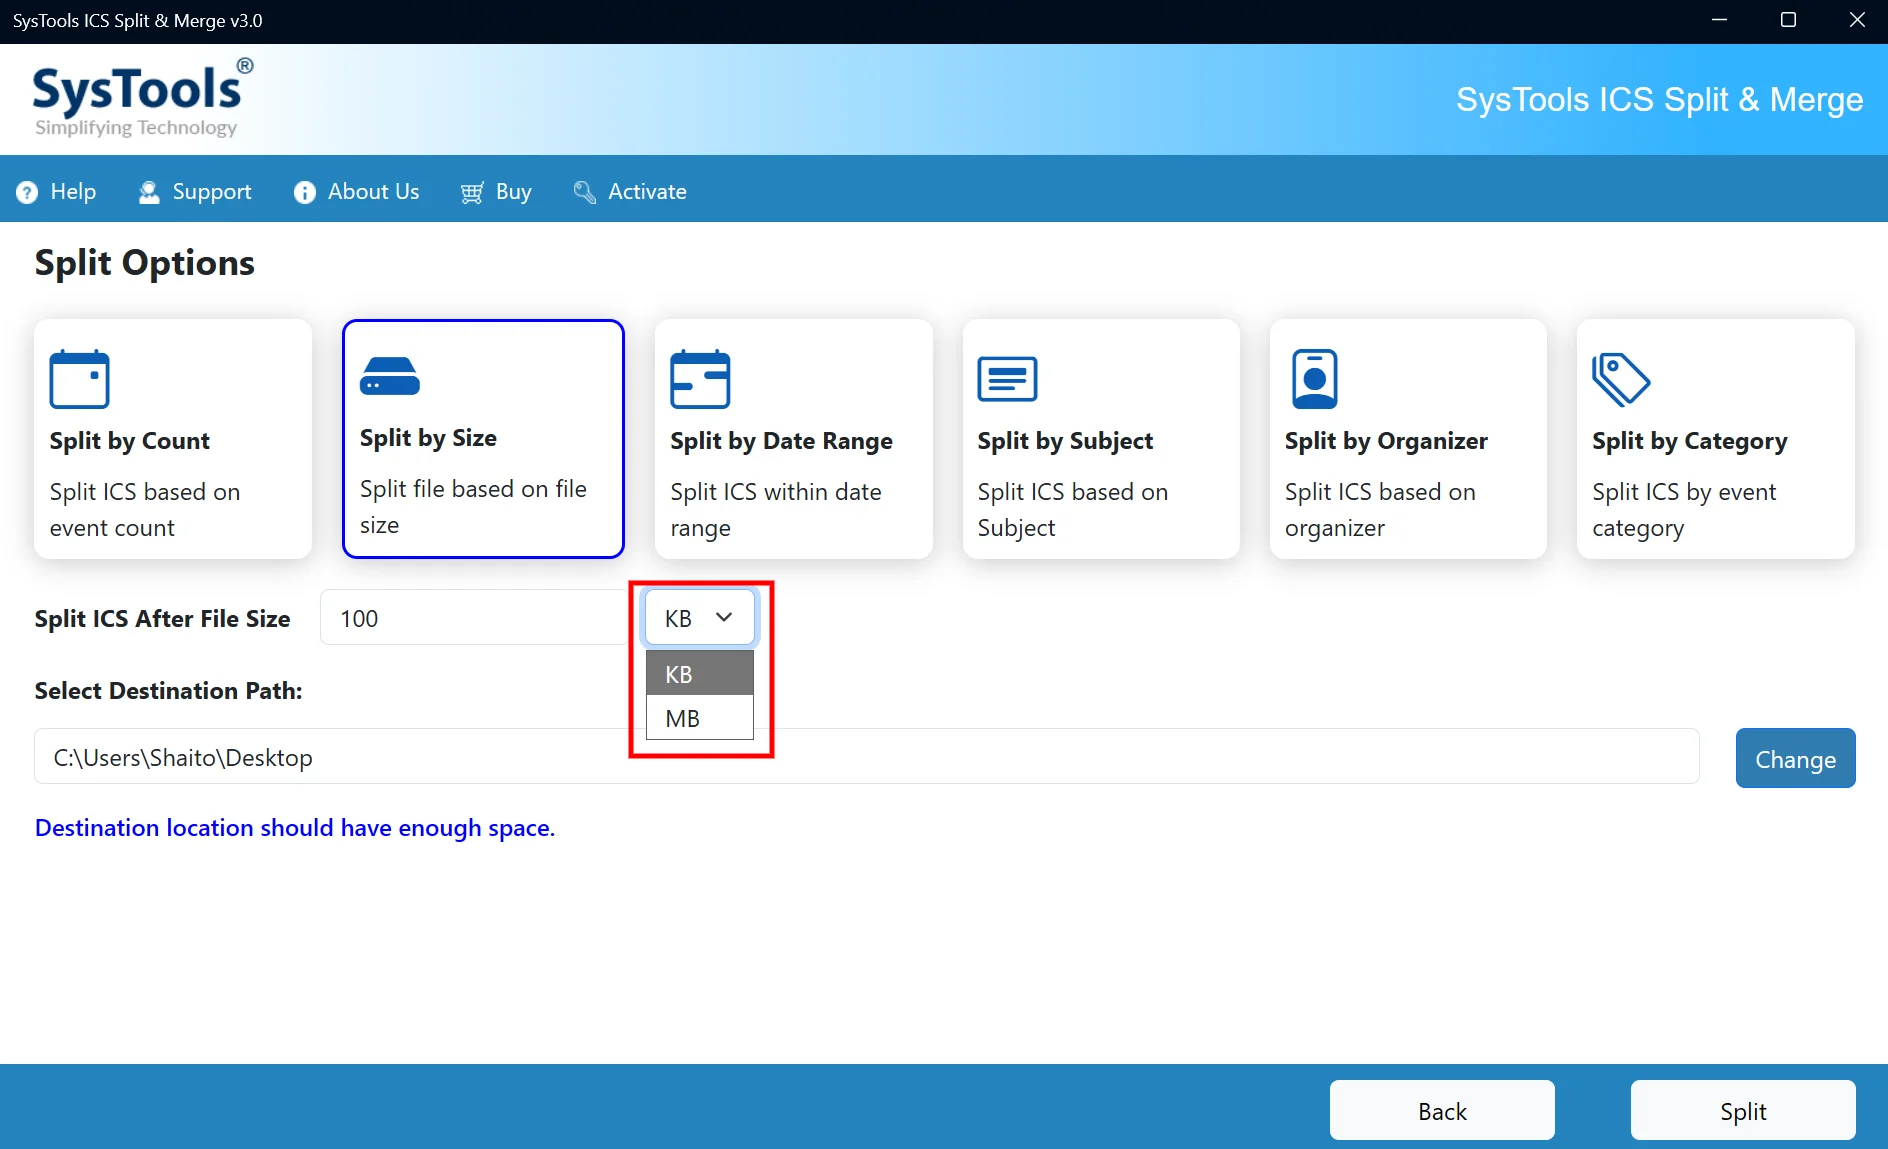Open the Activate menu item
Image resolution: width=1888 pixels, height=1149 pixels.
(x=630, y=192)
